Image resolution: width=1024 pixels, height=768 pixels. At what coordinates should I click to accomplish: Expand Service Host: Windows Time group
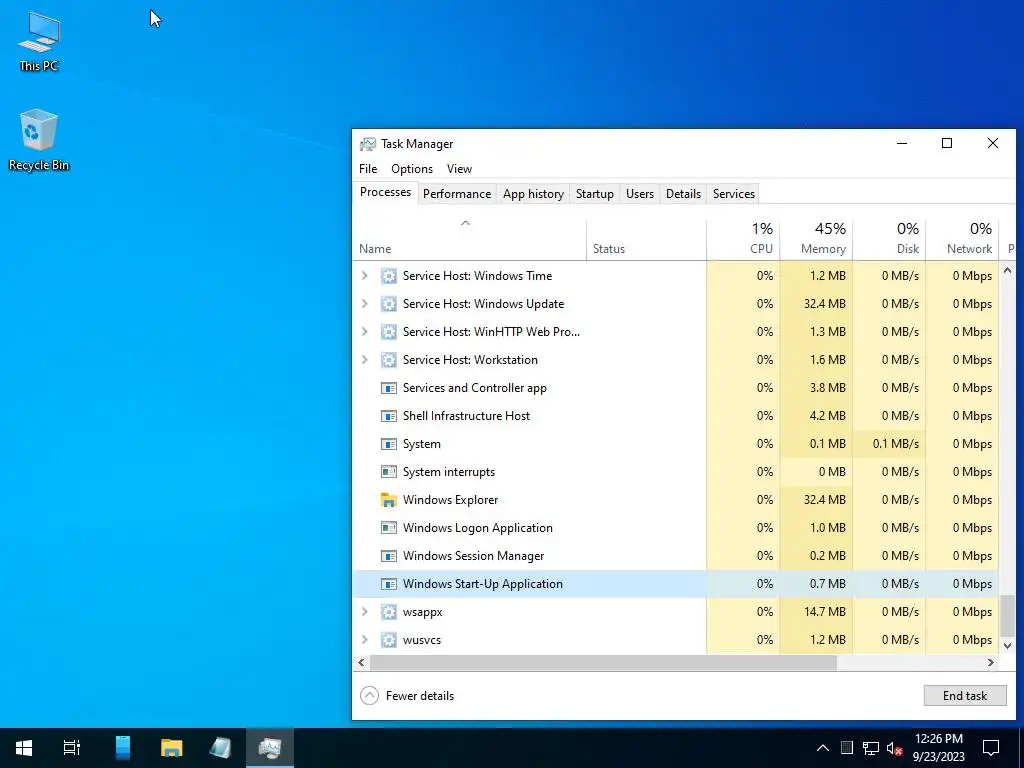[364, 276]
